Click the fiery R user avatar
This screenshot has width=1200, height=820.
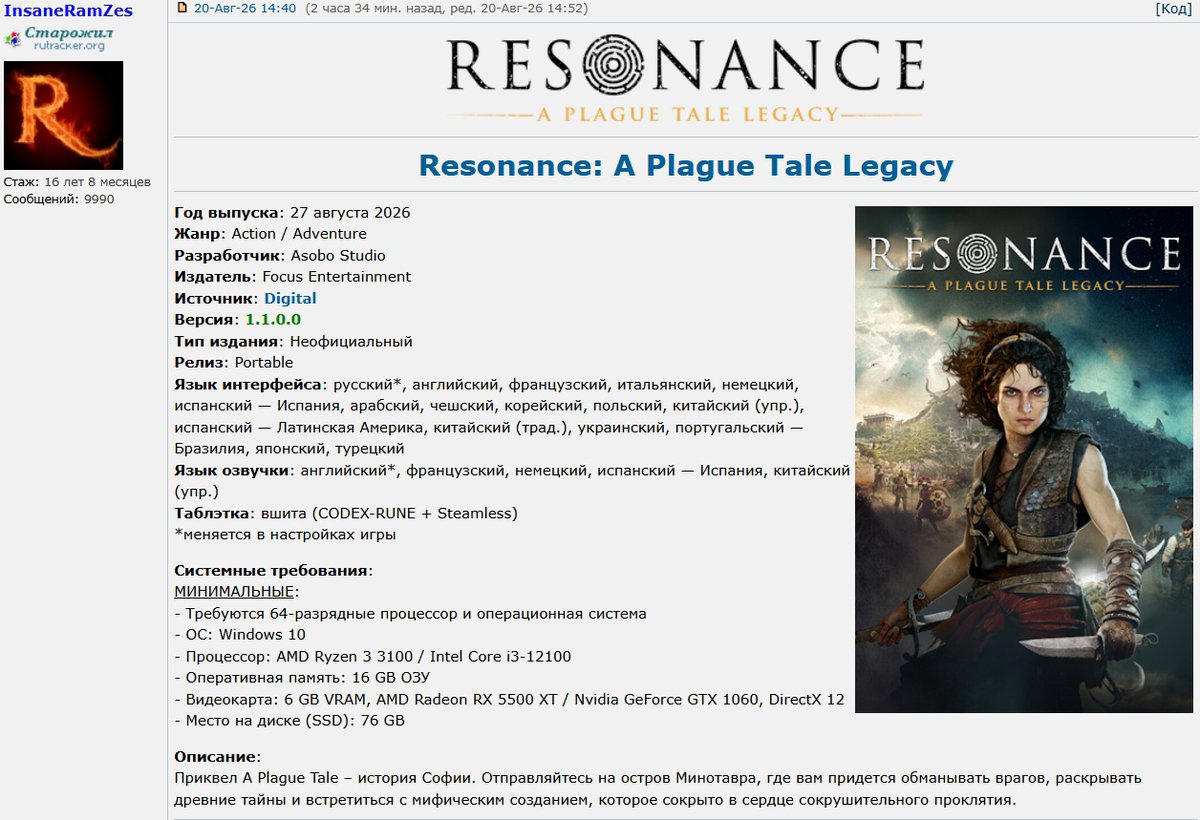[64, 115]
